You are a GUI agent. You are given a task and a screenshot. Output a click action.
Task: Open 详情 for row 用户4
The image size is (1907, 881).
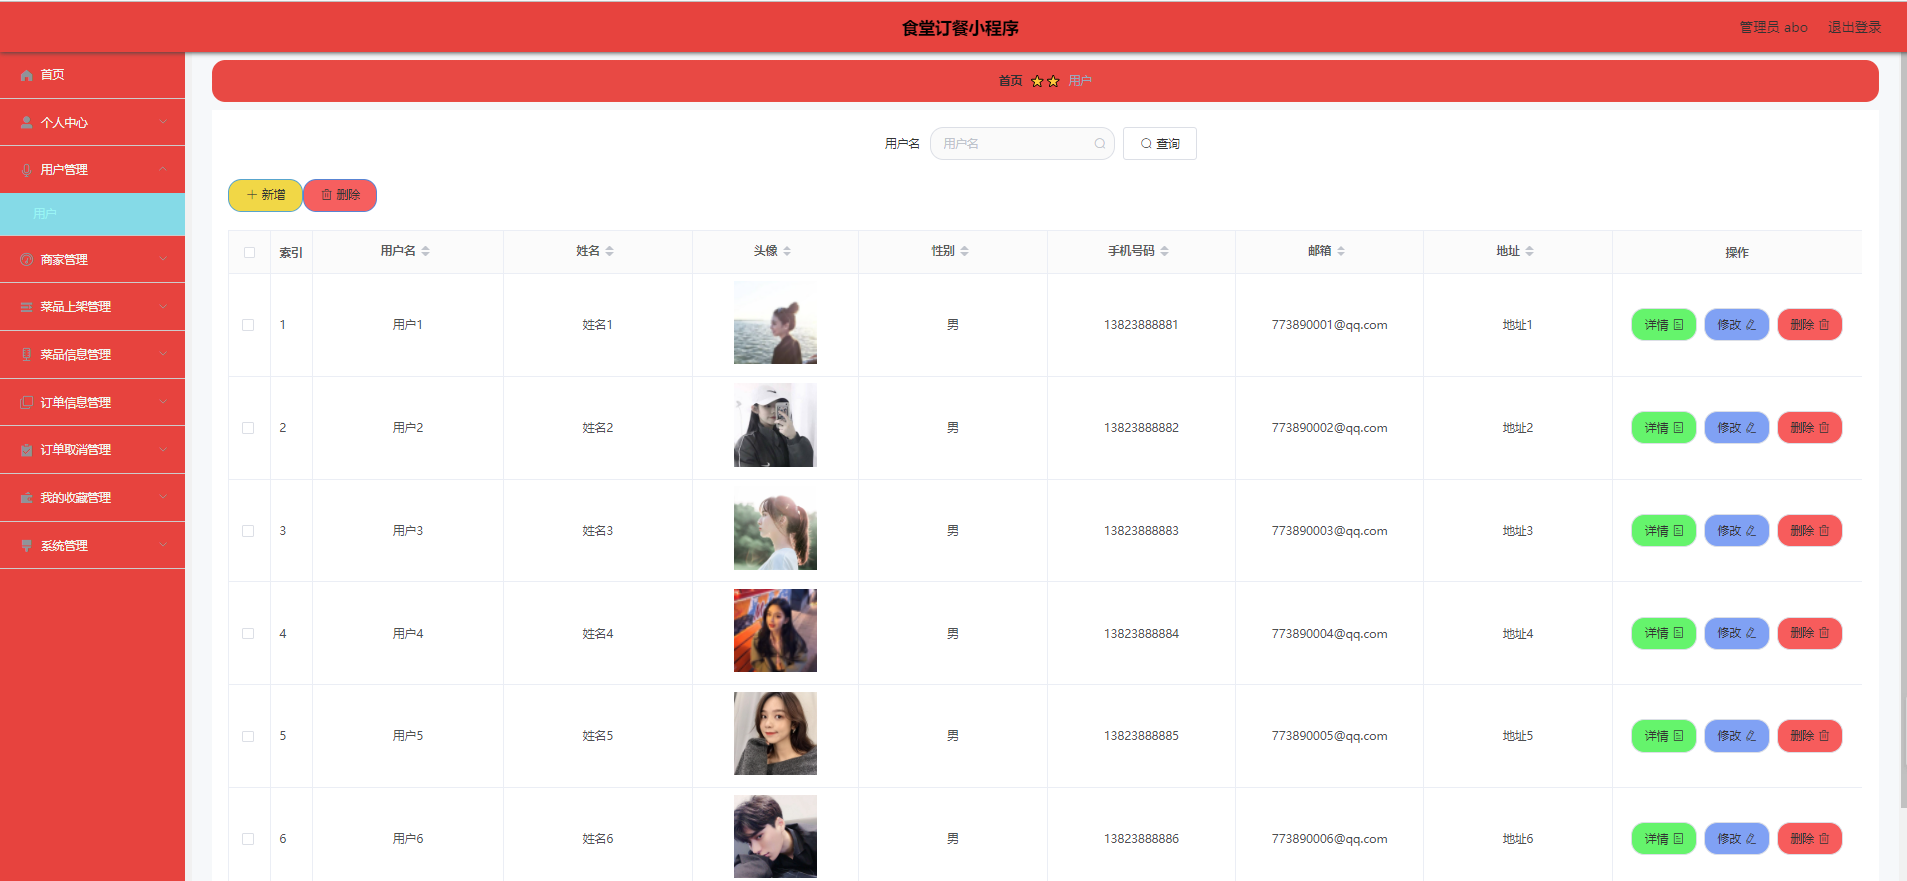(x=1664, y=633)
